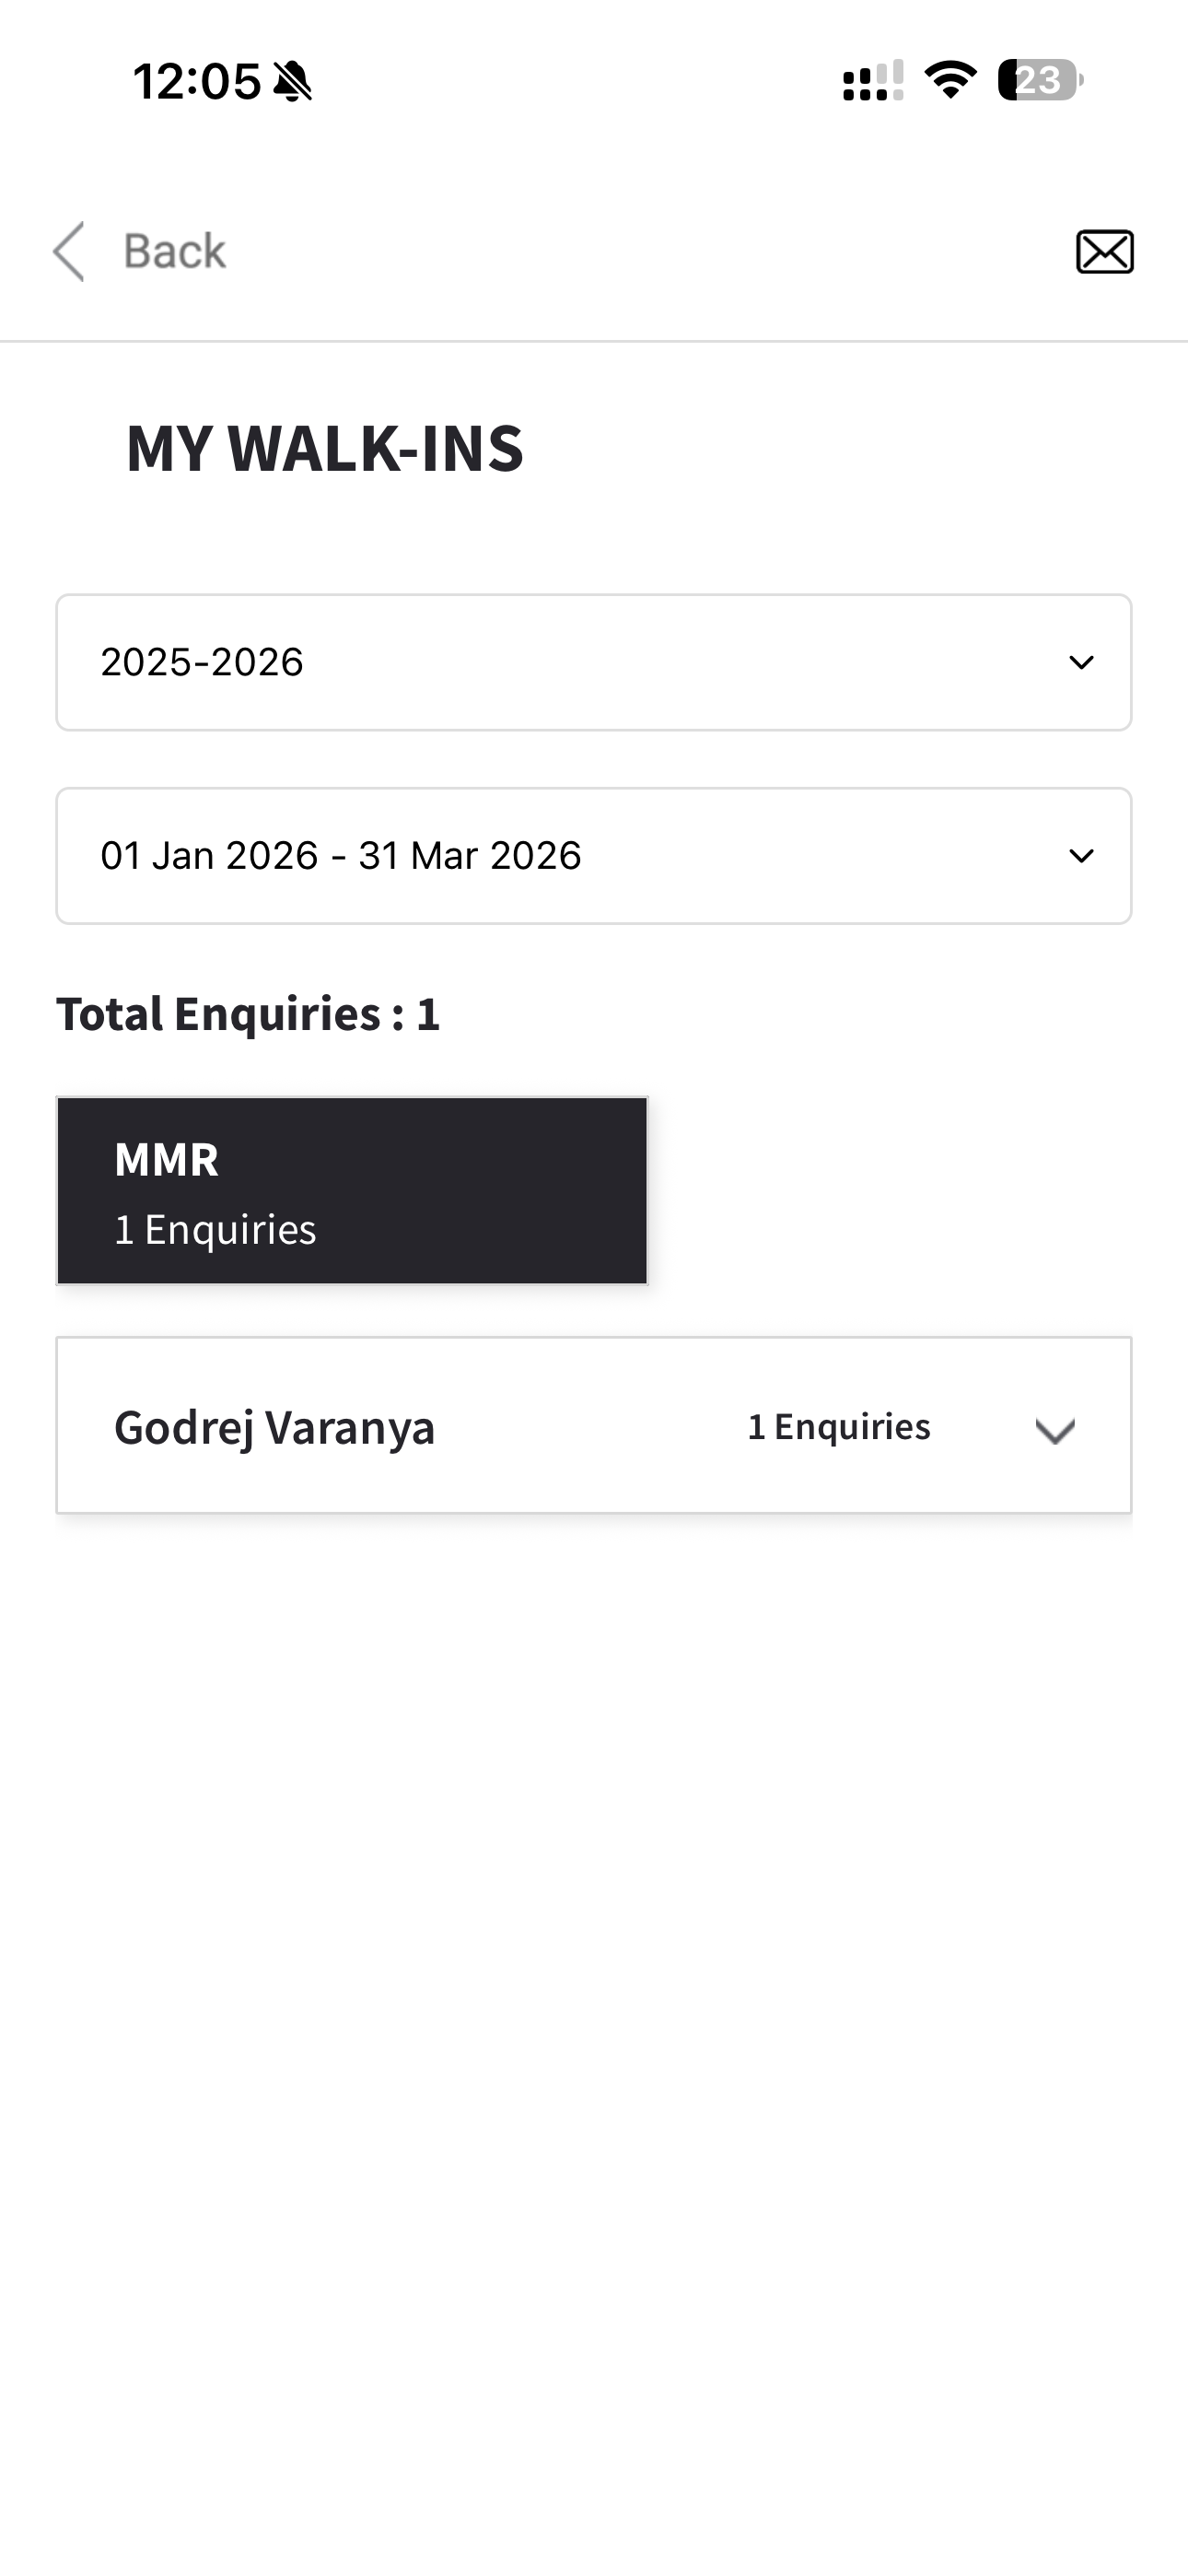Open the 01 Jan 2026 - 31 Mar 2026 dropdown
Image resolution: width=1188 pixels, height=2576 pixels.
pos(592,856)
